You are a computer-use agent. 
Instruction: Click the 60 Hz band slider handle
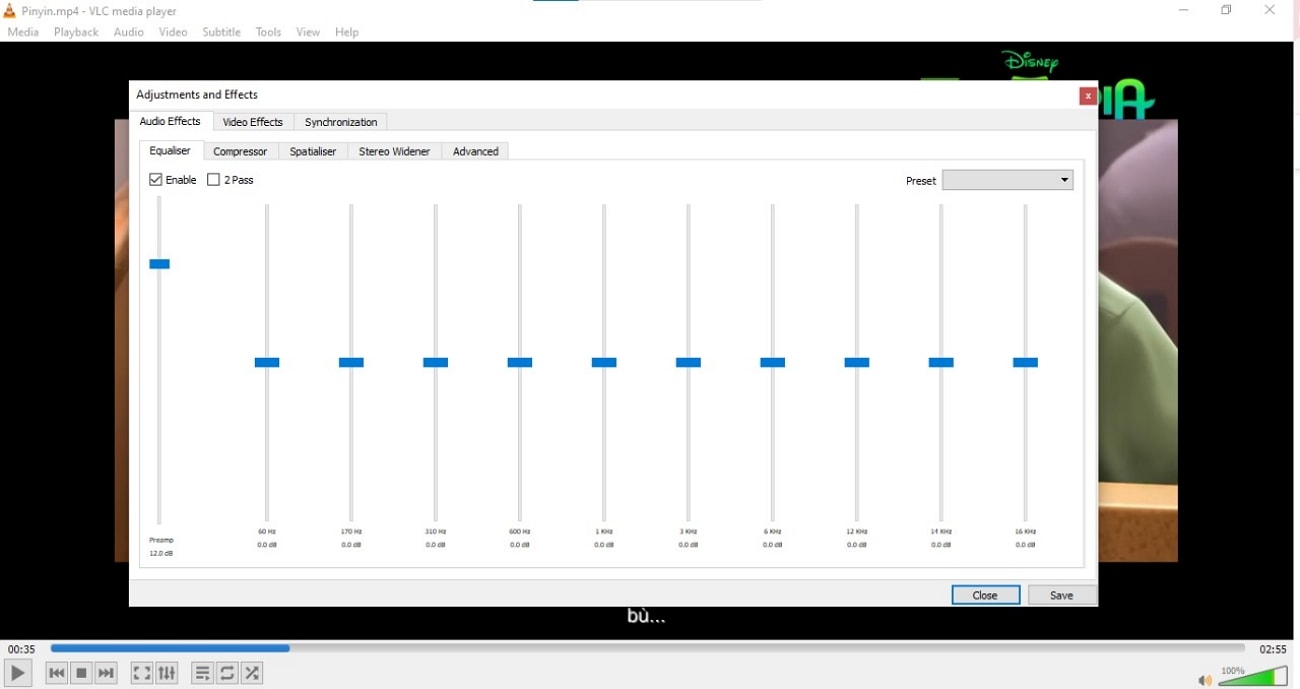267,362
